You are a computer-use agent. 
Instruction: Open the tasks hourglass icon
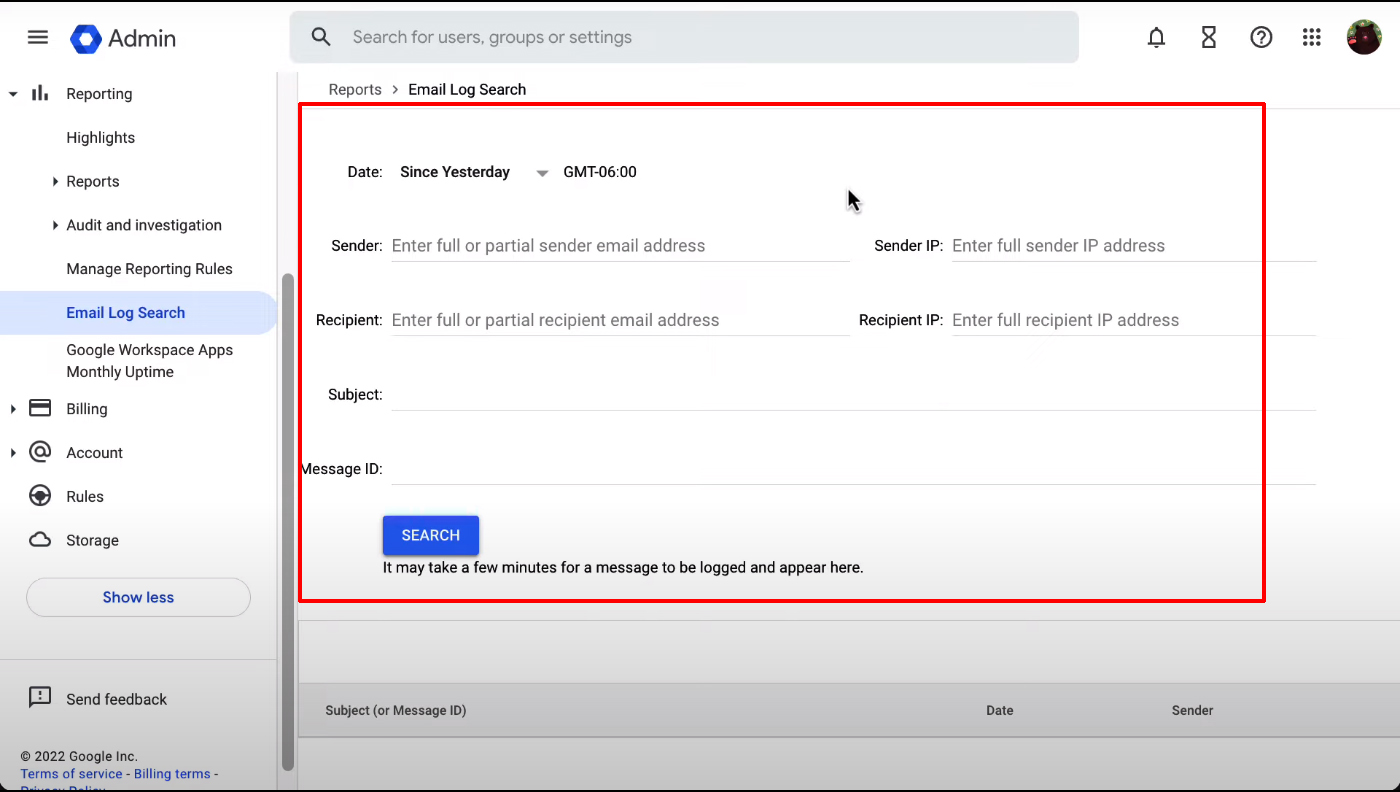click(x=1208, y=37)
